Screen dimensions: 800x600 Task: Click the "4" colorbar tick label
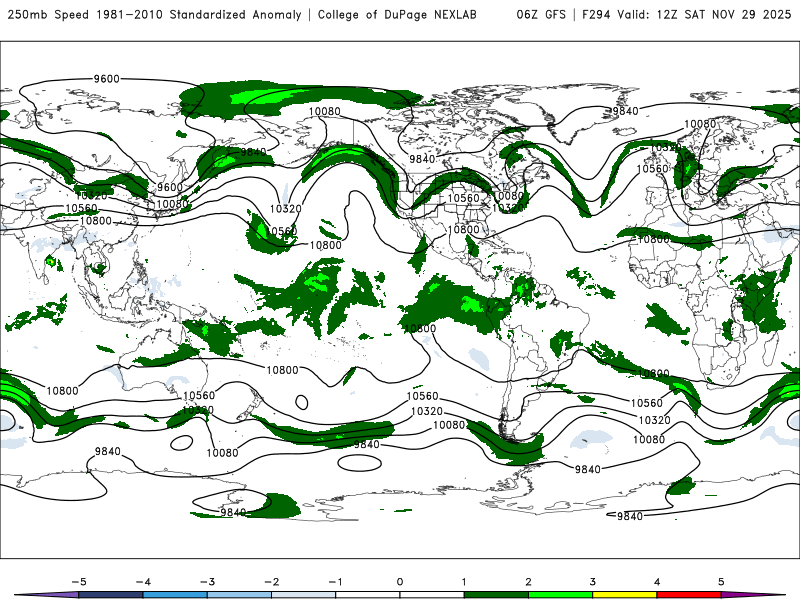657,582
